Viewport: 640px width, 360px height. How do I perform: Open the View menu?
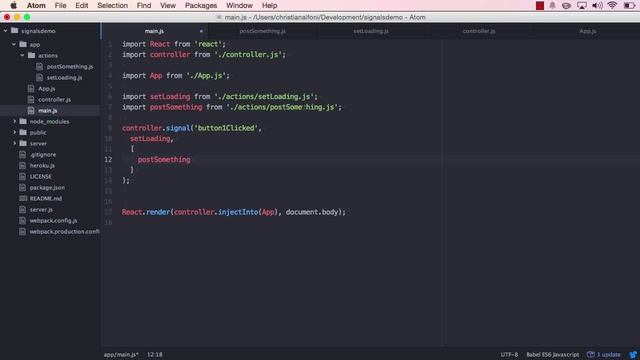coord(168,5)
